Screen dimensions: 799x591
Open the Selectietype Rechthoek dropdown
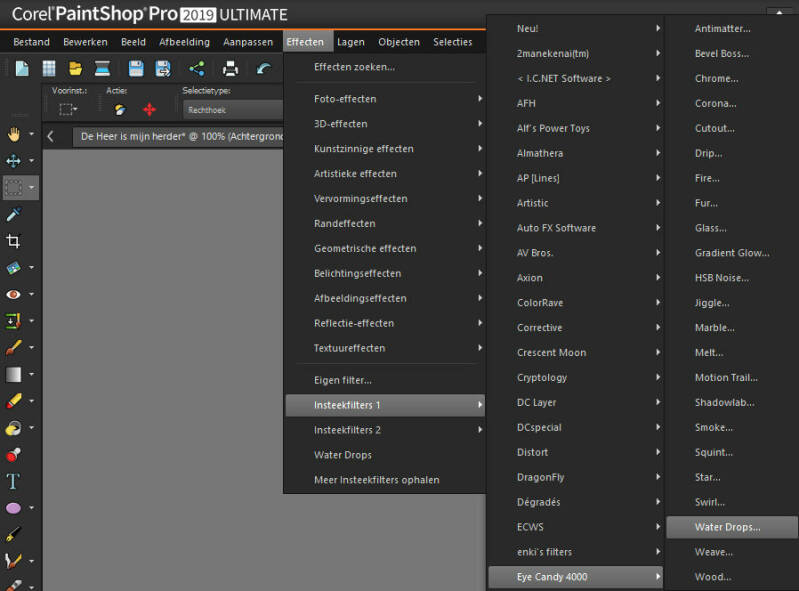(232, 110)
